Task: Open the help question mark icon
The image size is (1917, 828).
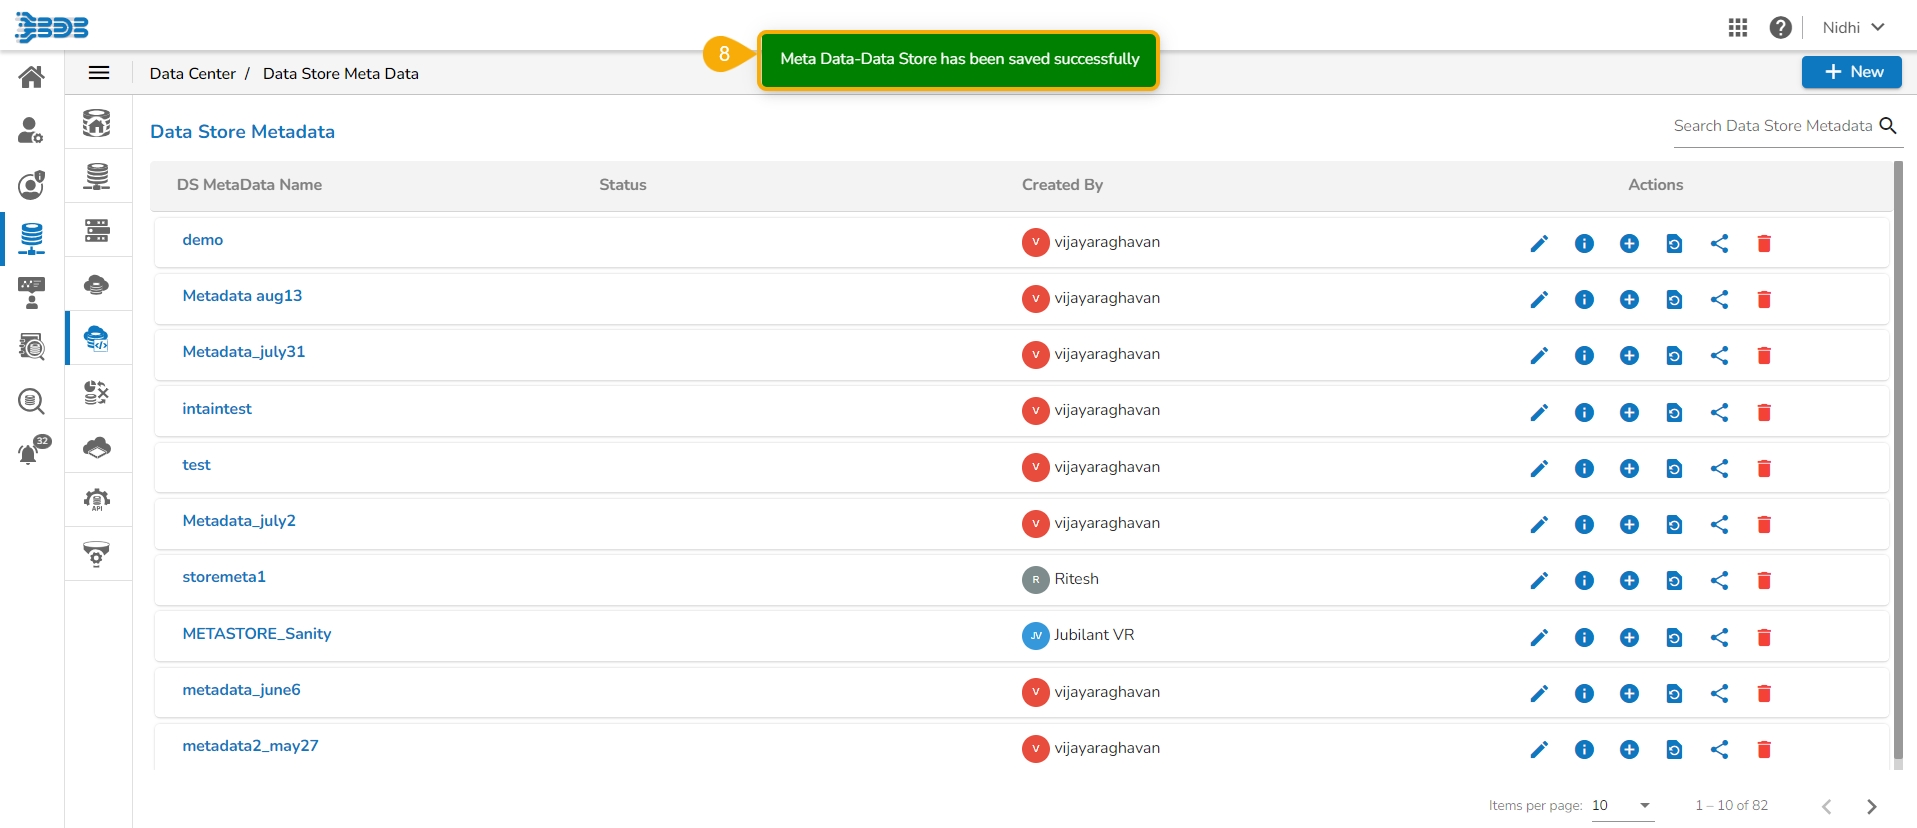Action: [1780, 27]
